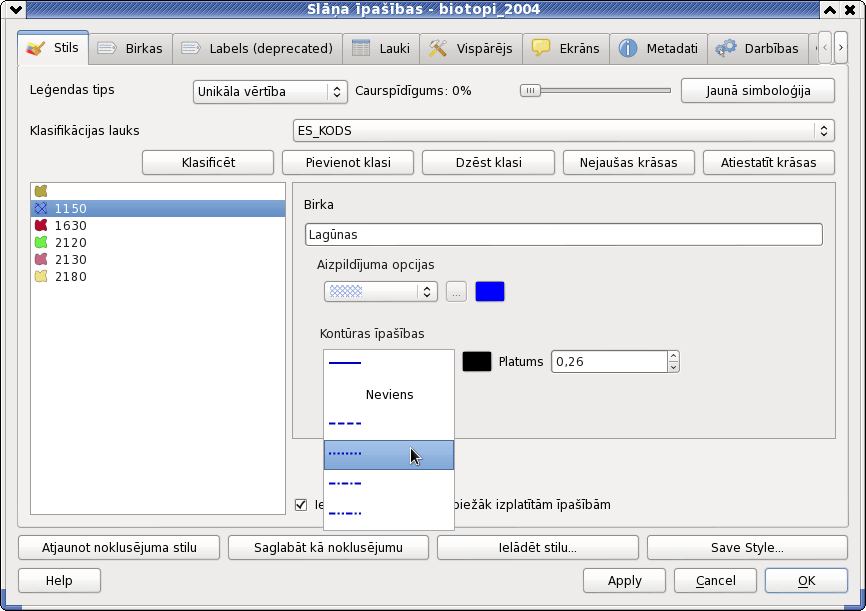
Task: Click the Birka text field with Lagūnas
Action: (x=563, y=235)
